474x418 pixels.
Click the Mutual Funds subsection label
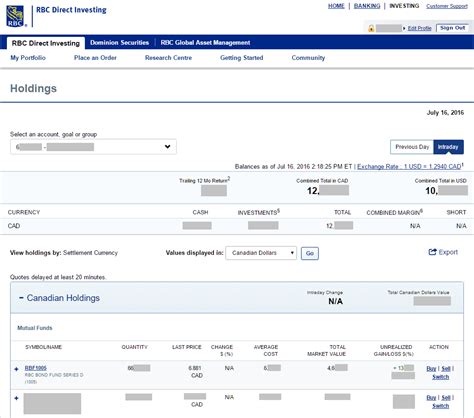pos(35,328)
